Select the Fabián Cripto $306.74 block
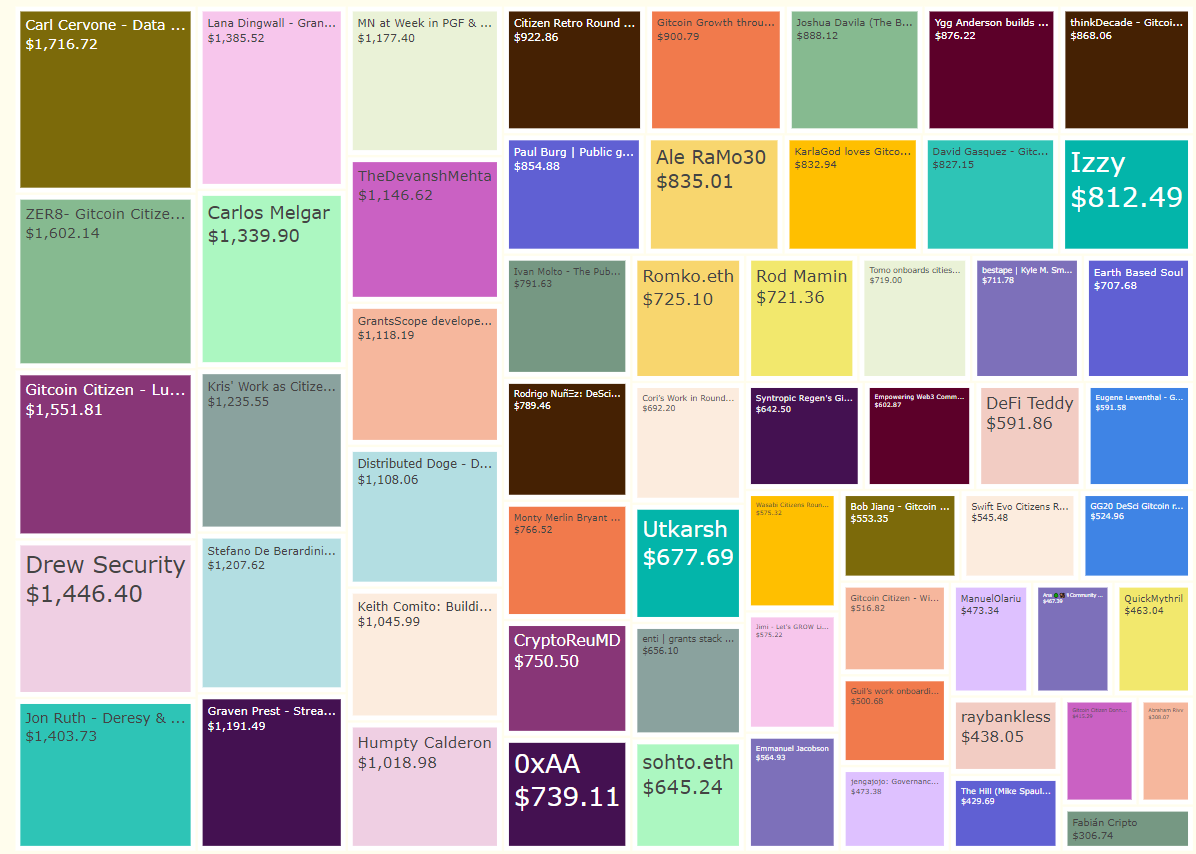 pos(1127,828)
